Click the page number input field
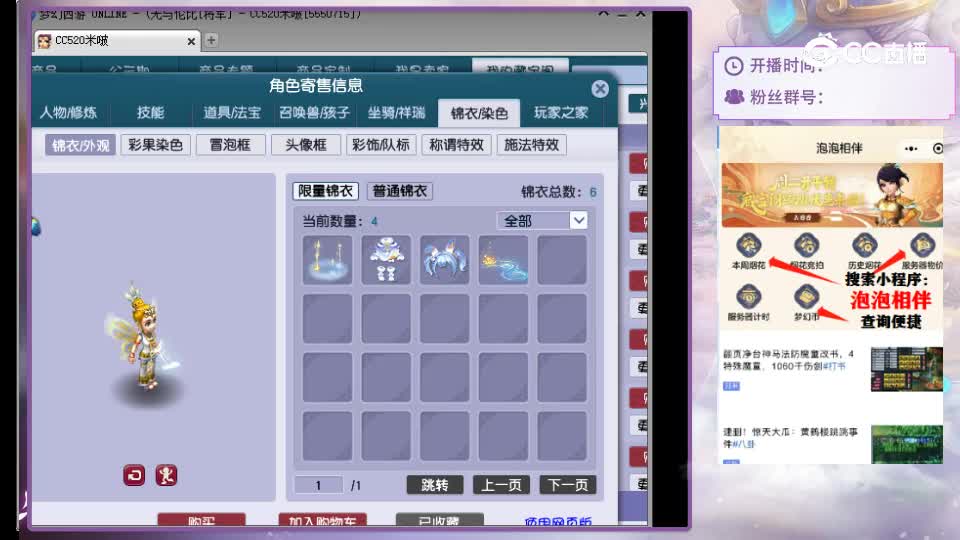 point(318,485)
